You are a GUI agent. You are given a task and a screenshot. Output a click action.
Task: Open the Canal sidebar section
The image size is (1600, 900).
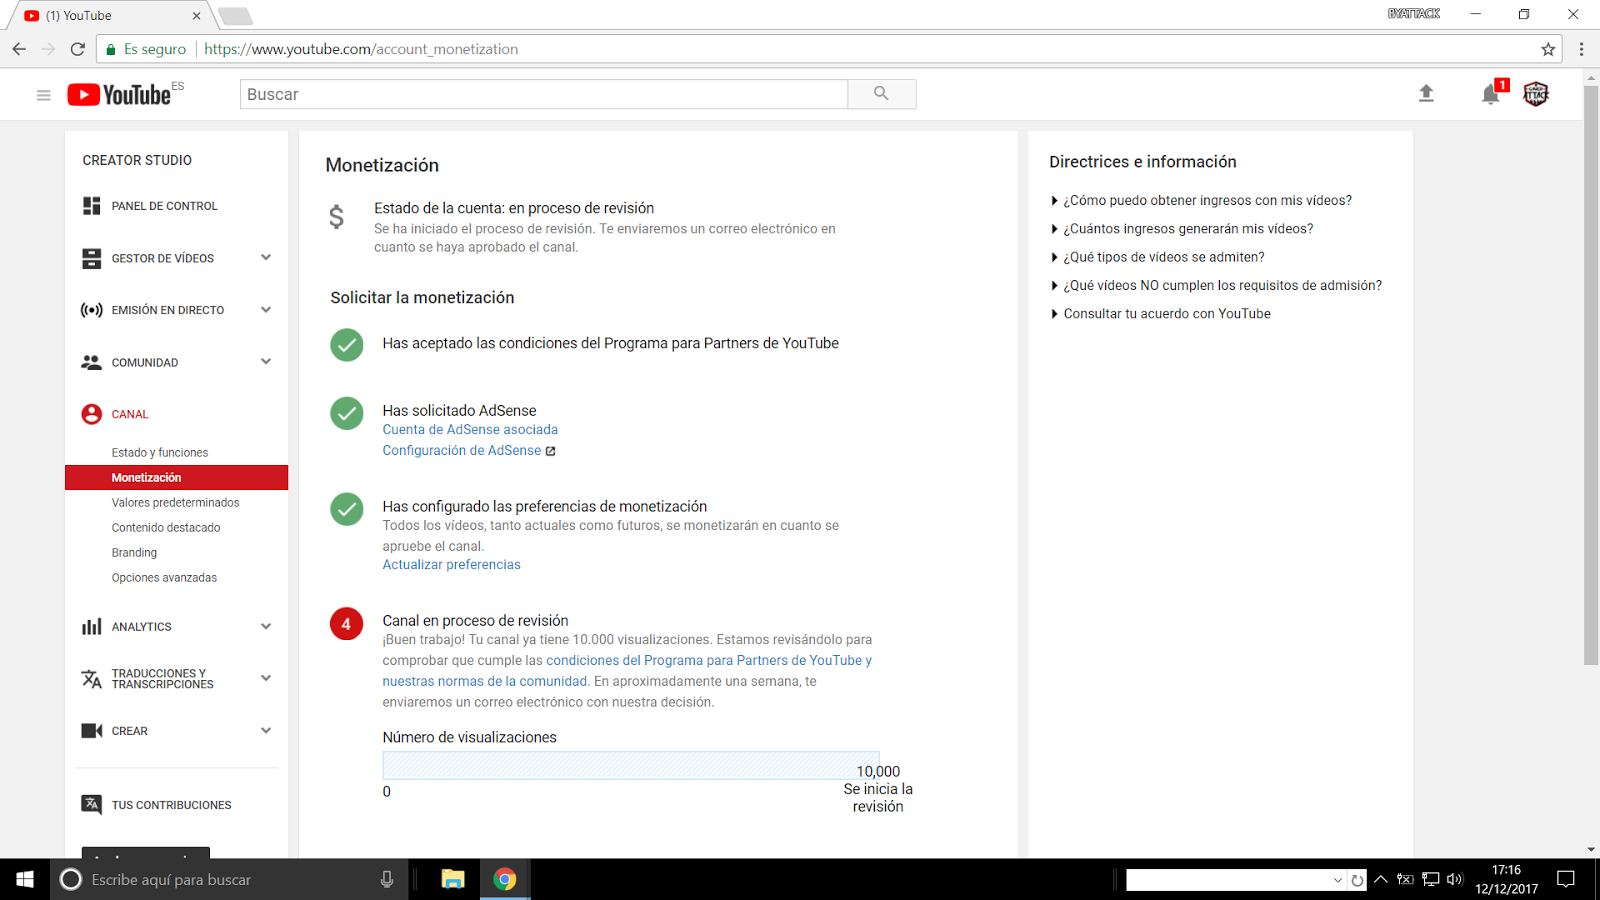pyautogui.click(x=130, y=414)
